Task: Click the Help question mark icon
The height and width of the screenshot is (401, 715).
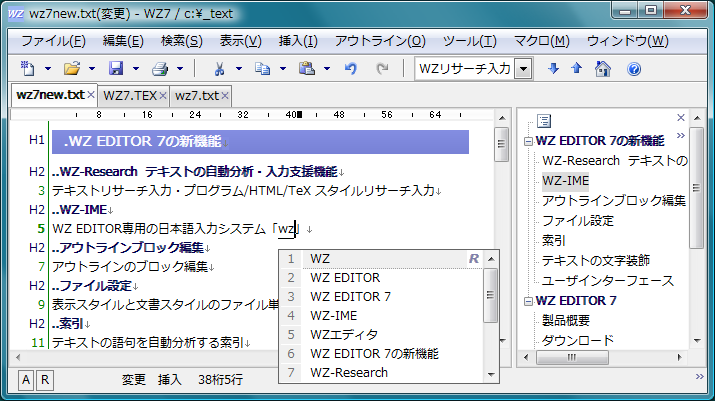Action: pos(634,69)
